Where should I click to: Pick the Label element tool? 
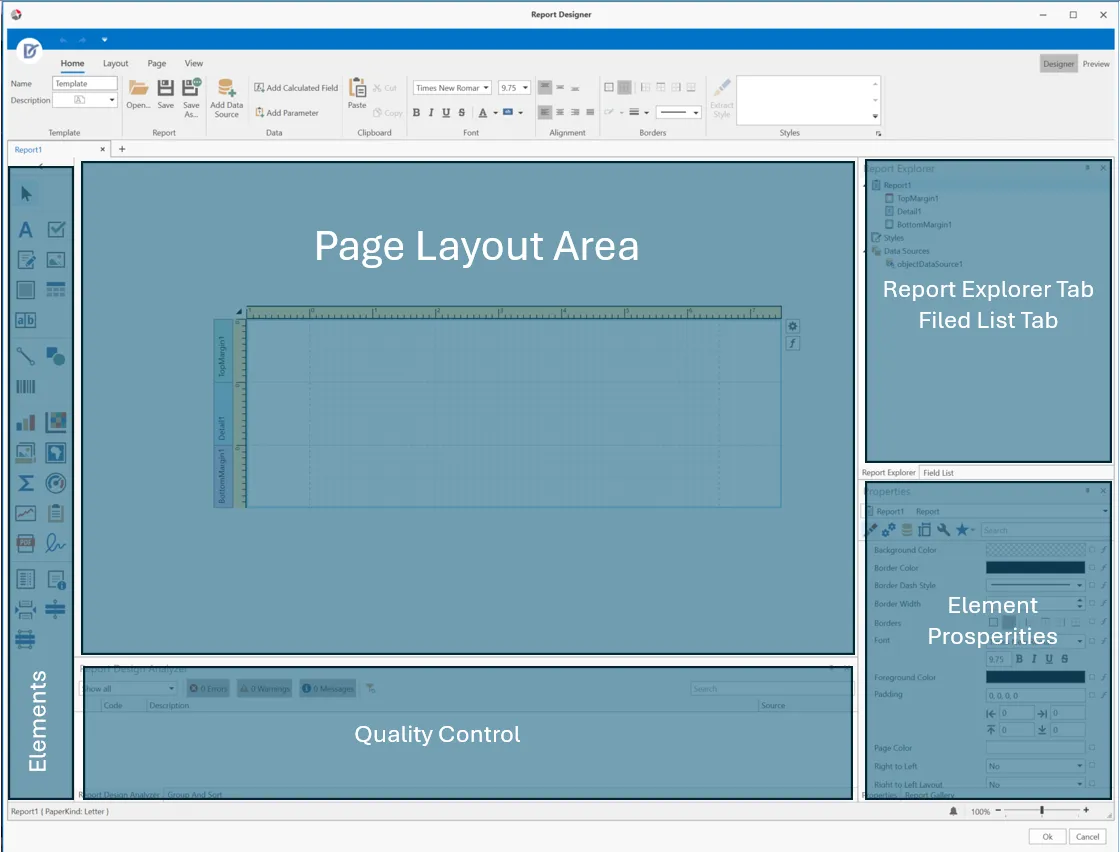pos(26,229)
